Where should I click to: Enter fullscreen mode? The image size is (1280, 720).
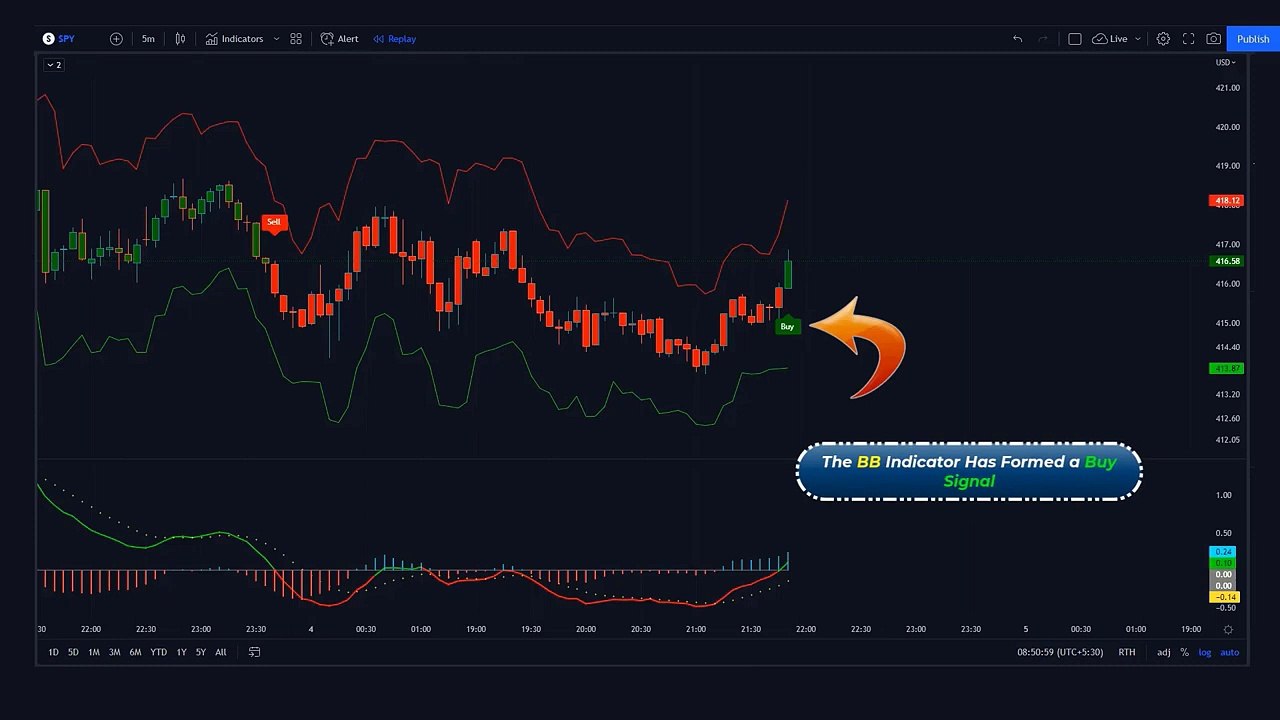click(1188, 39)
